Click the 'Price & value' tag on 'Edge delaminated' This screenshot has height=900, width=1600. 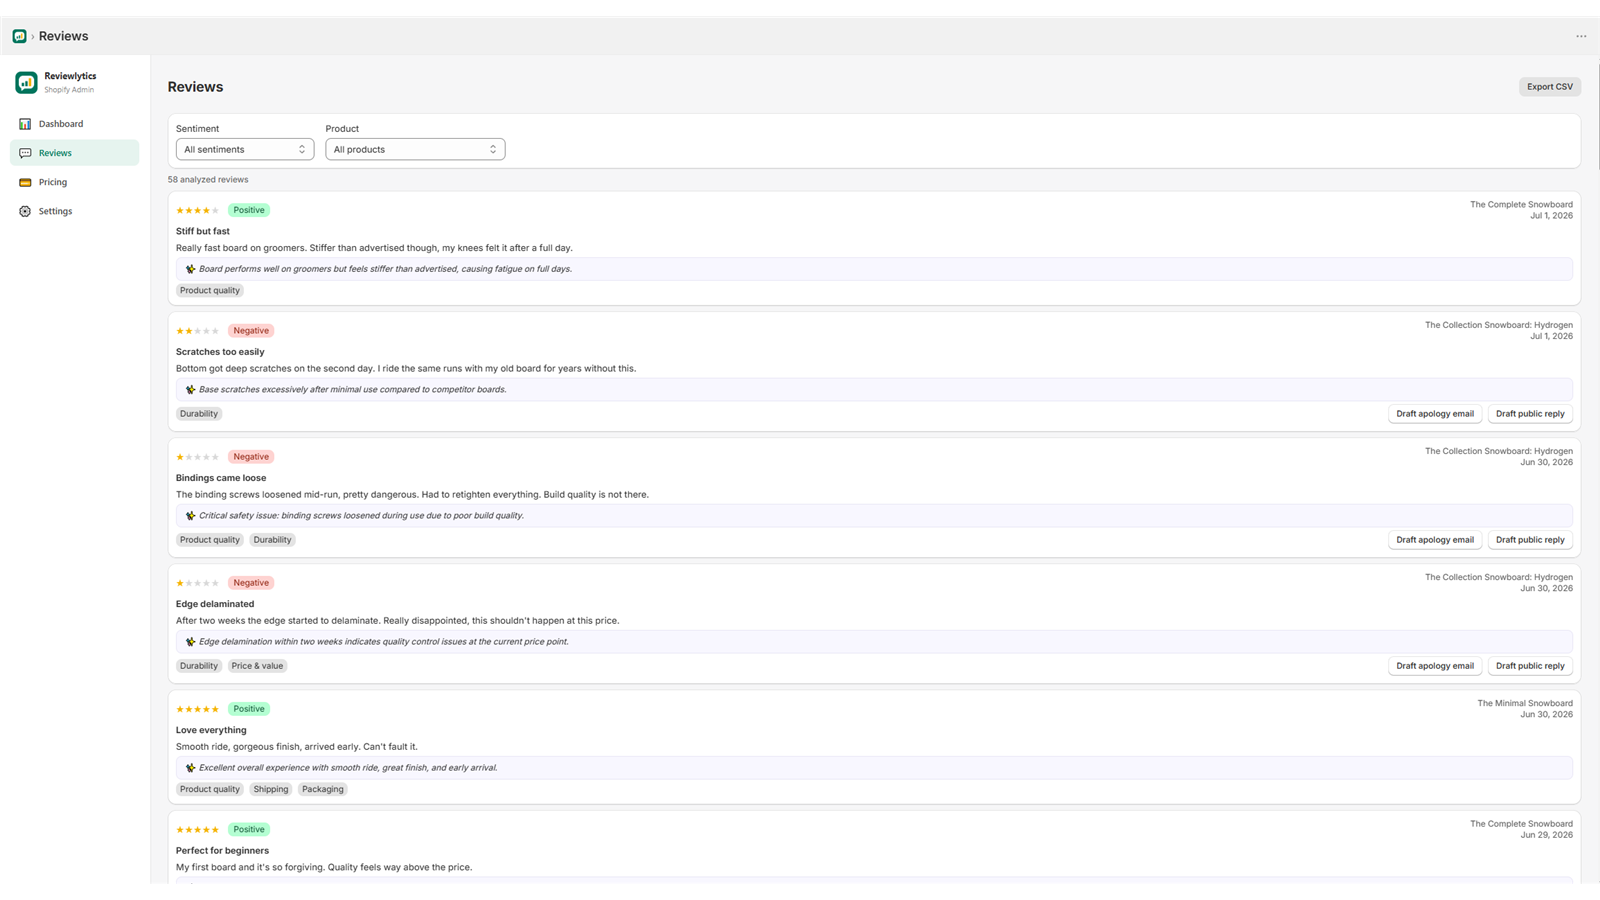(257, 666)
